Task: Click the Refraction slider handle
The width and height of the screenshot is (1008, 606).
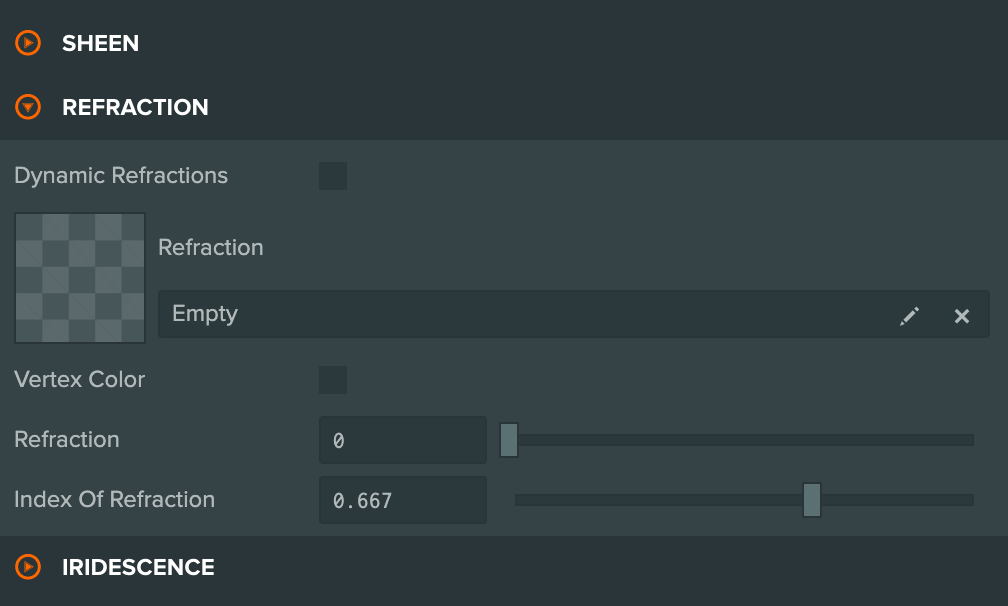Action: [509, 440]
